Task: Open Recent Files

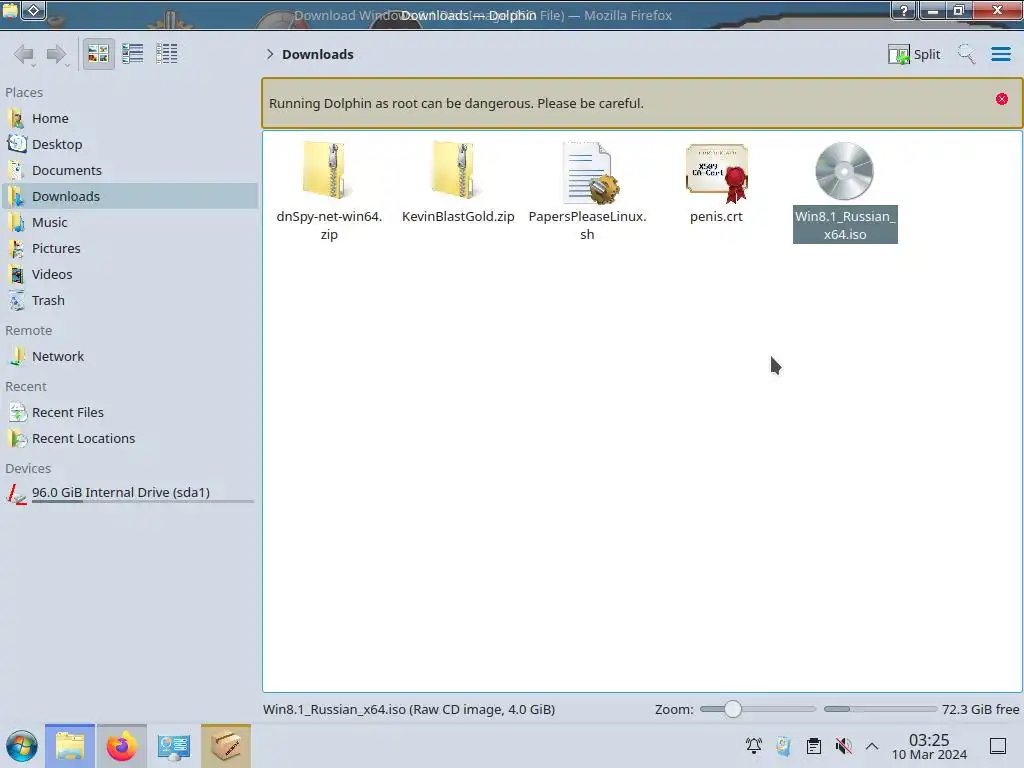Action: 130,413
